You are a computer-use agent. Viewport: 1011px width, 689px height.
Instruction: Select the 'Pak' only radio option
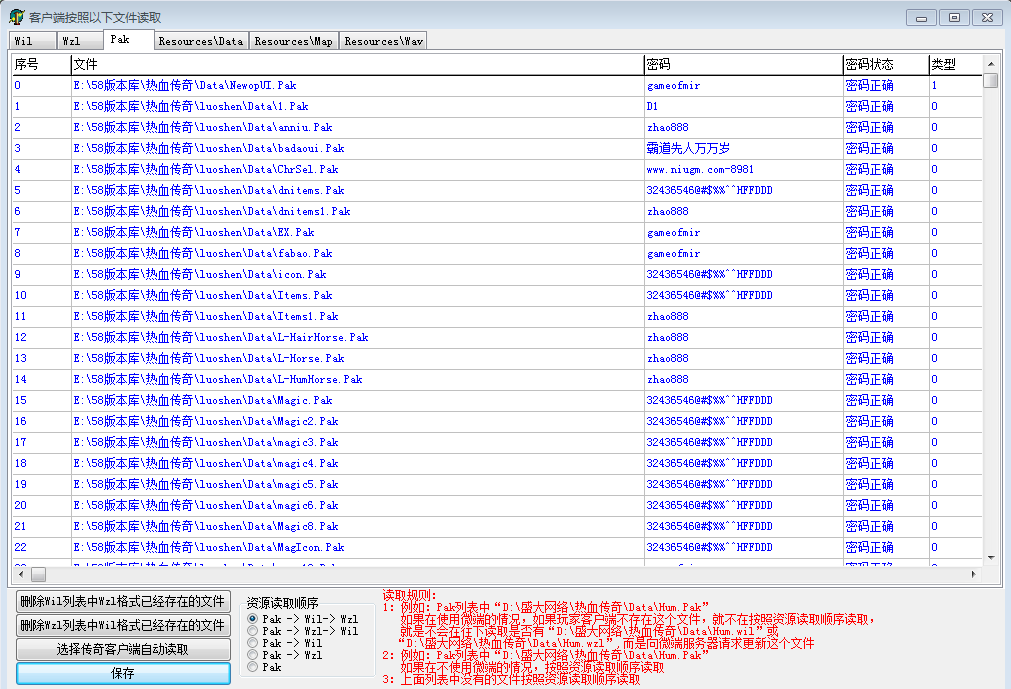click(253, 667)
